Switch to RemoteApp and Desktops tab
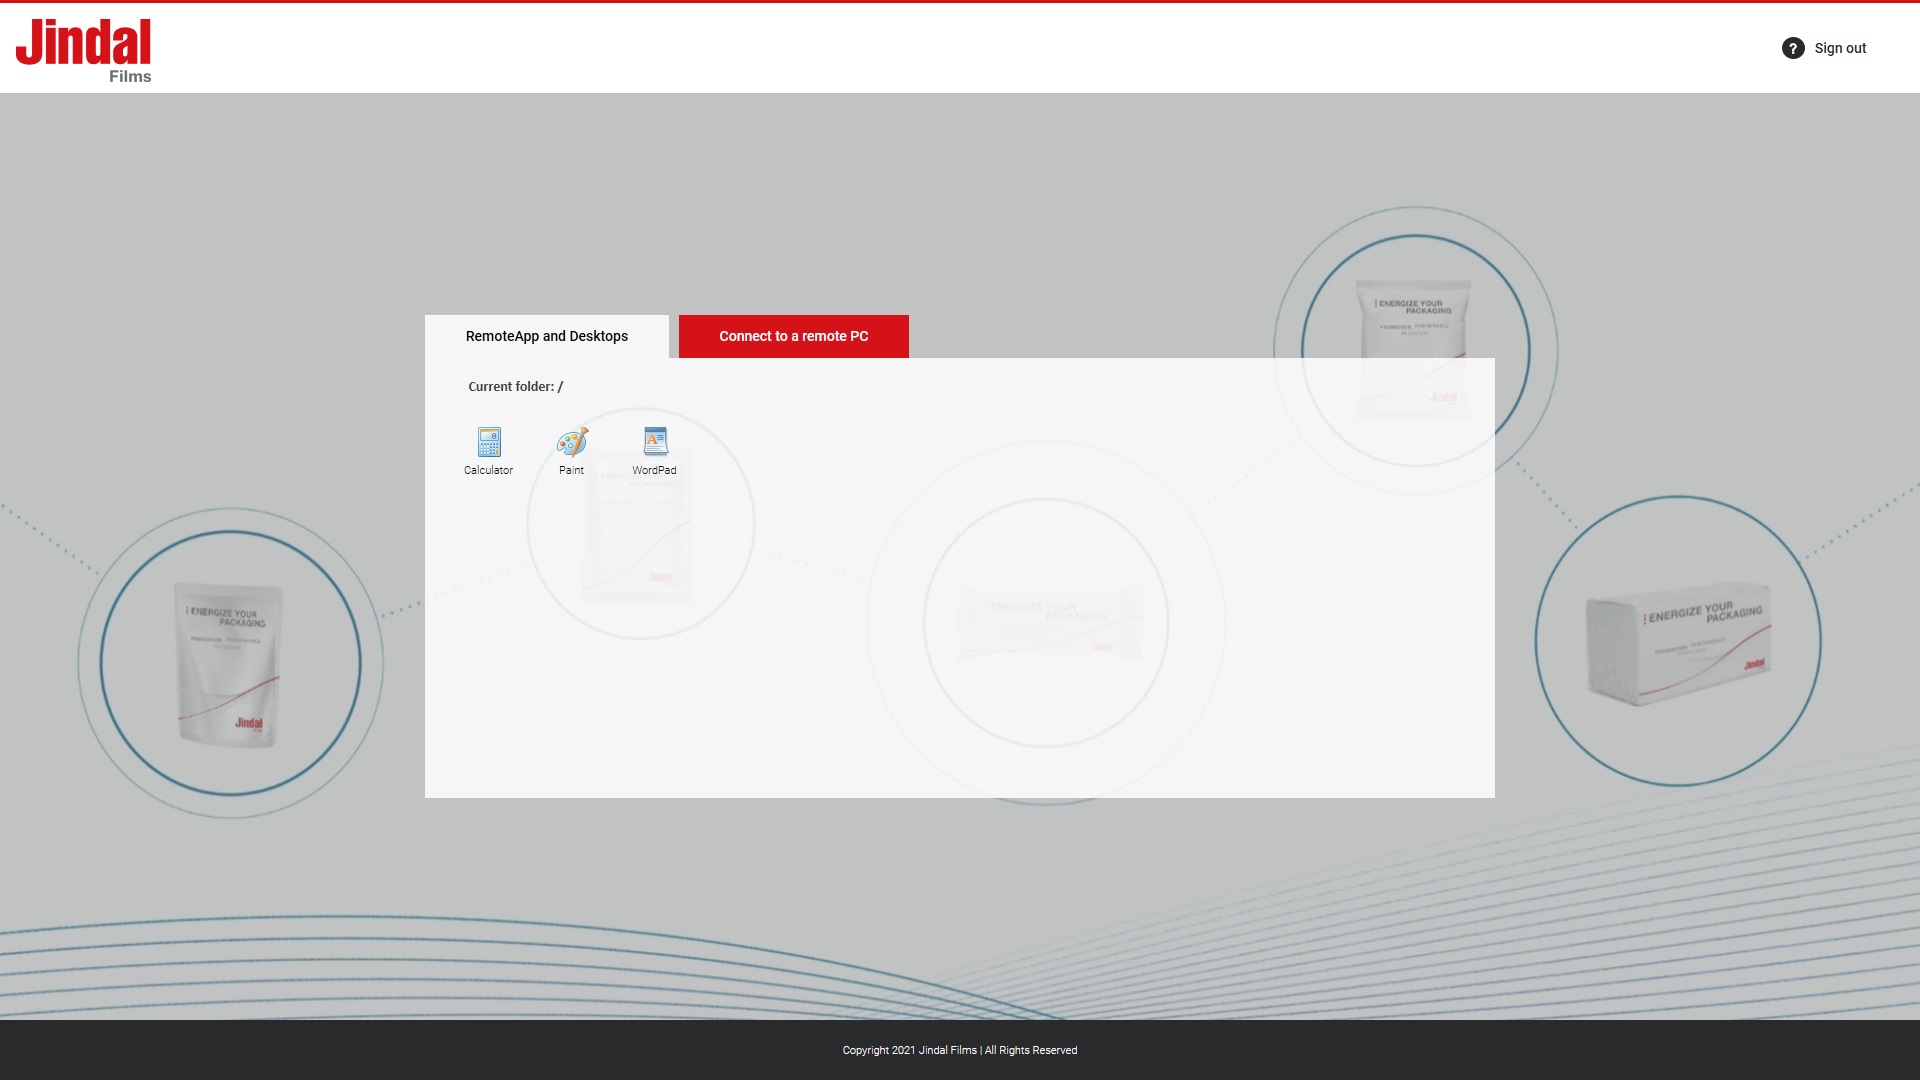The image size is (1920, 1080). click(x=546, y=336)
